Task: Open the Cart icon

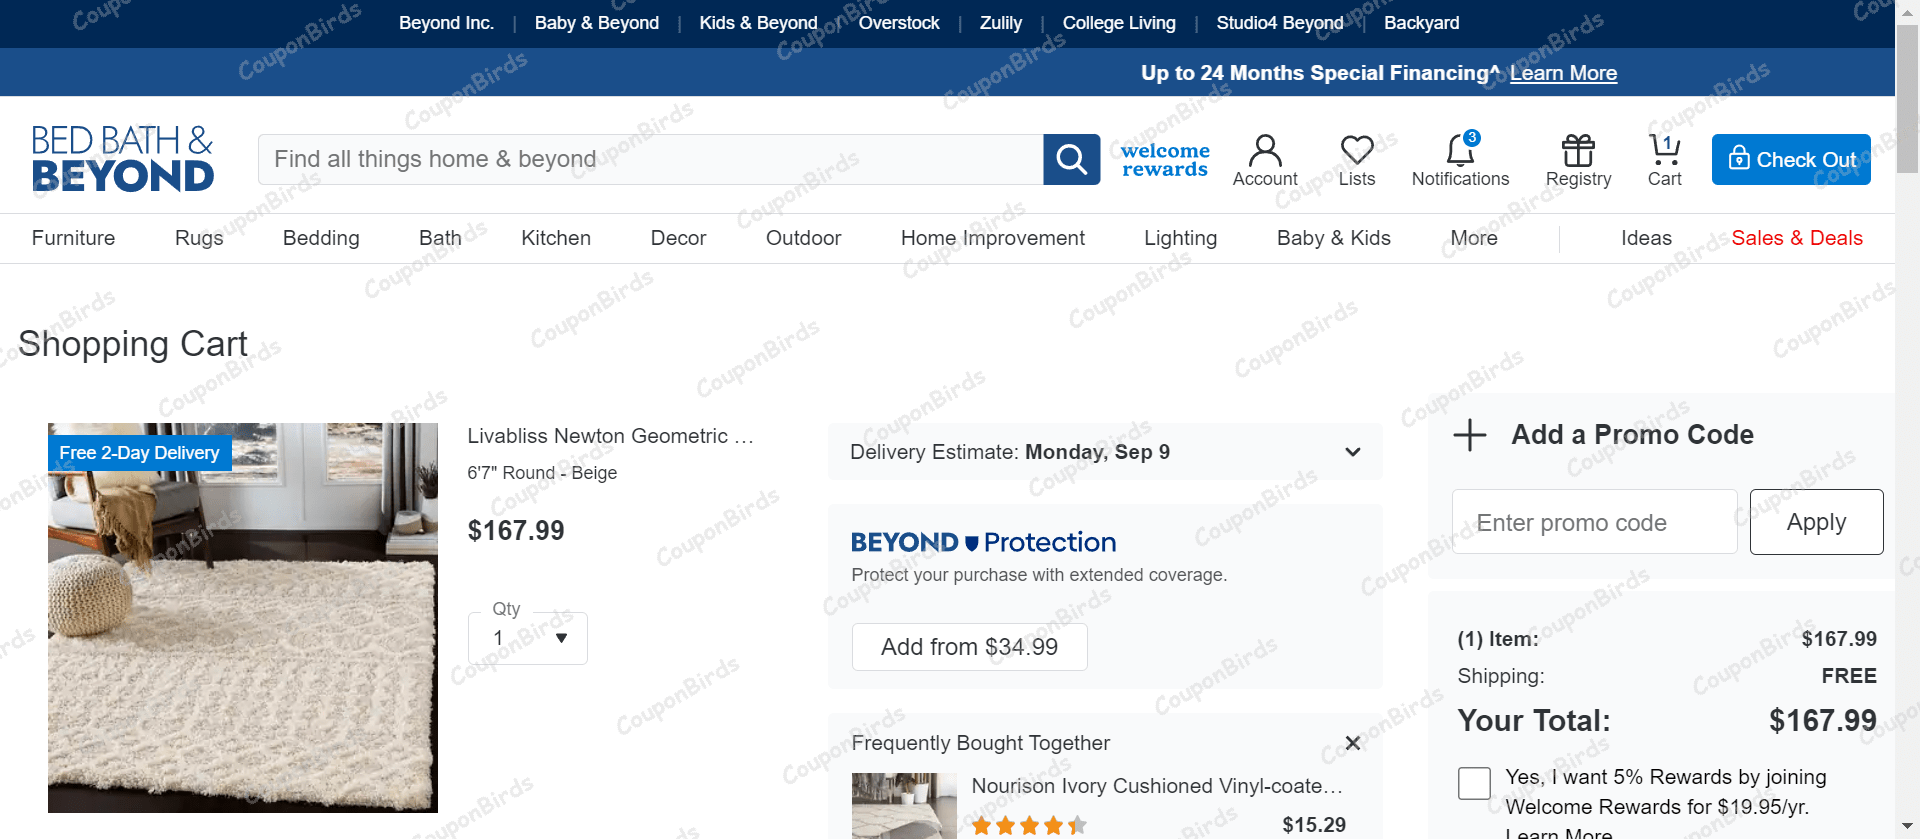Action: pyautogui.click(x=1664, y=160)
